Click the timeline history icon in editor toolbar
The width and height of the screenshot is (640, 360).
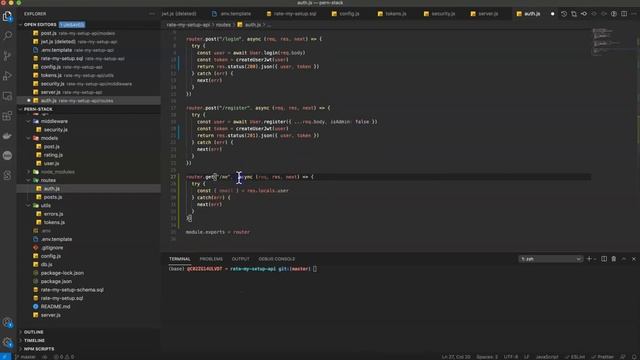pyautogui.click(x=564, y=14)
